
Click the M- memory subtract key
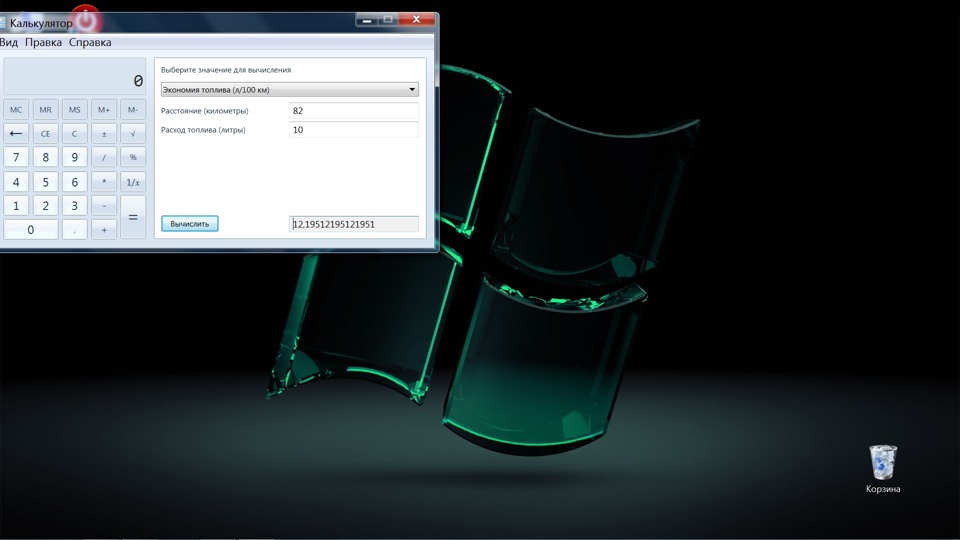pos(133,110)
